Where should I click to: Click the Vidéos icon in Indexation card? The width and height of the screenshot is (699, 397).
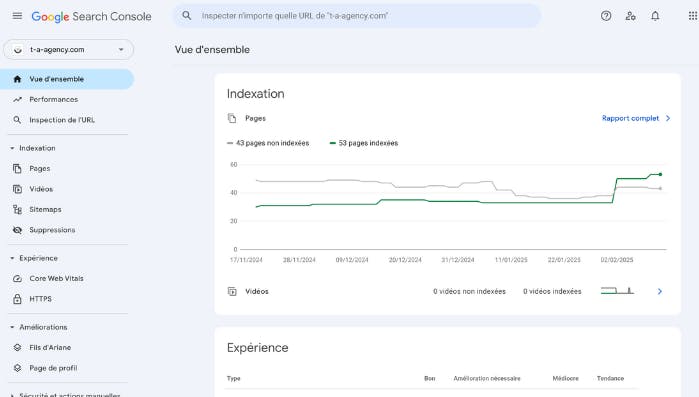pyautogui.click(x=232, y=291)
